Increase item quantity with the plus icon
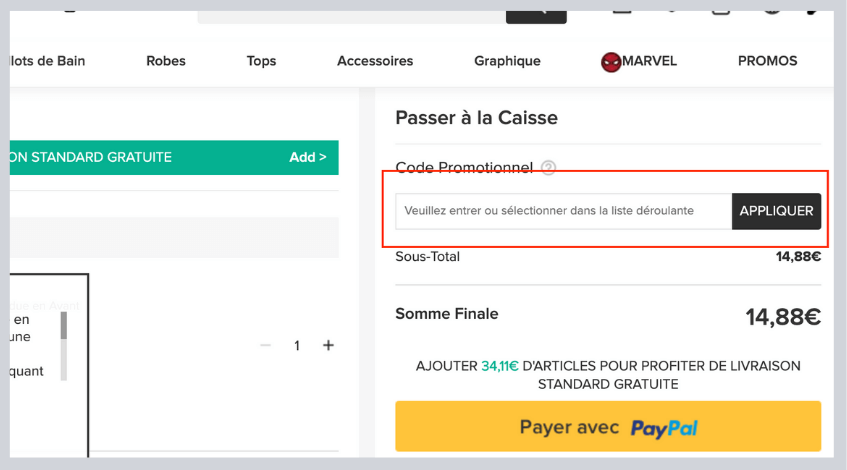 coord(328,345)
